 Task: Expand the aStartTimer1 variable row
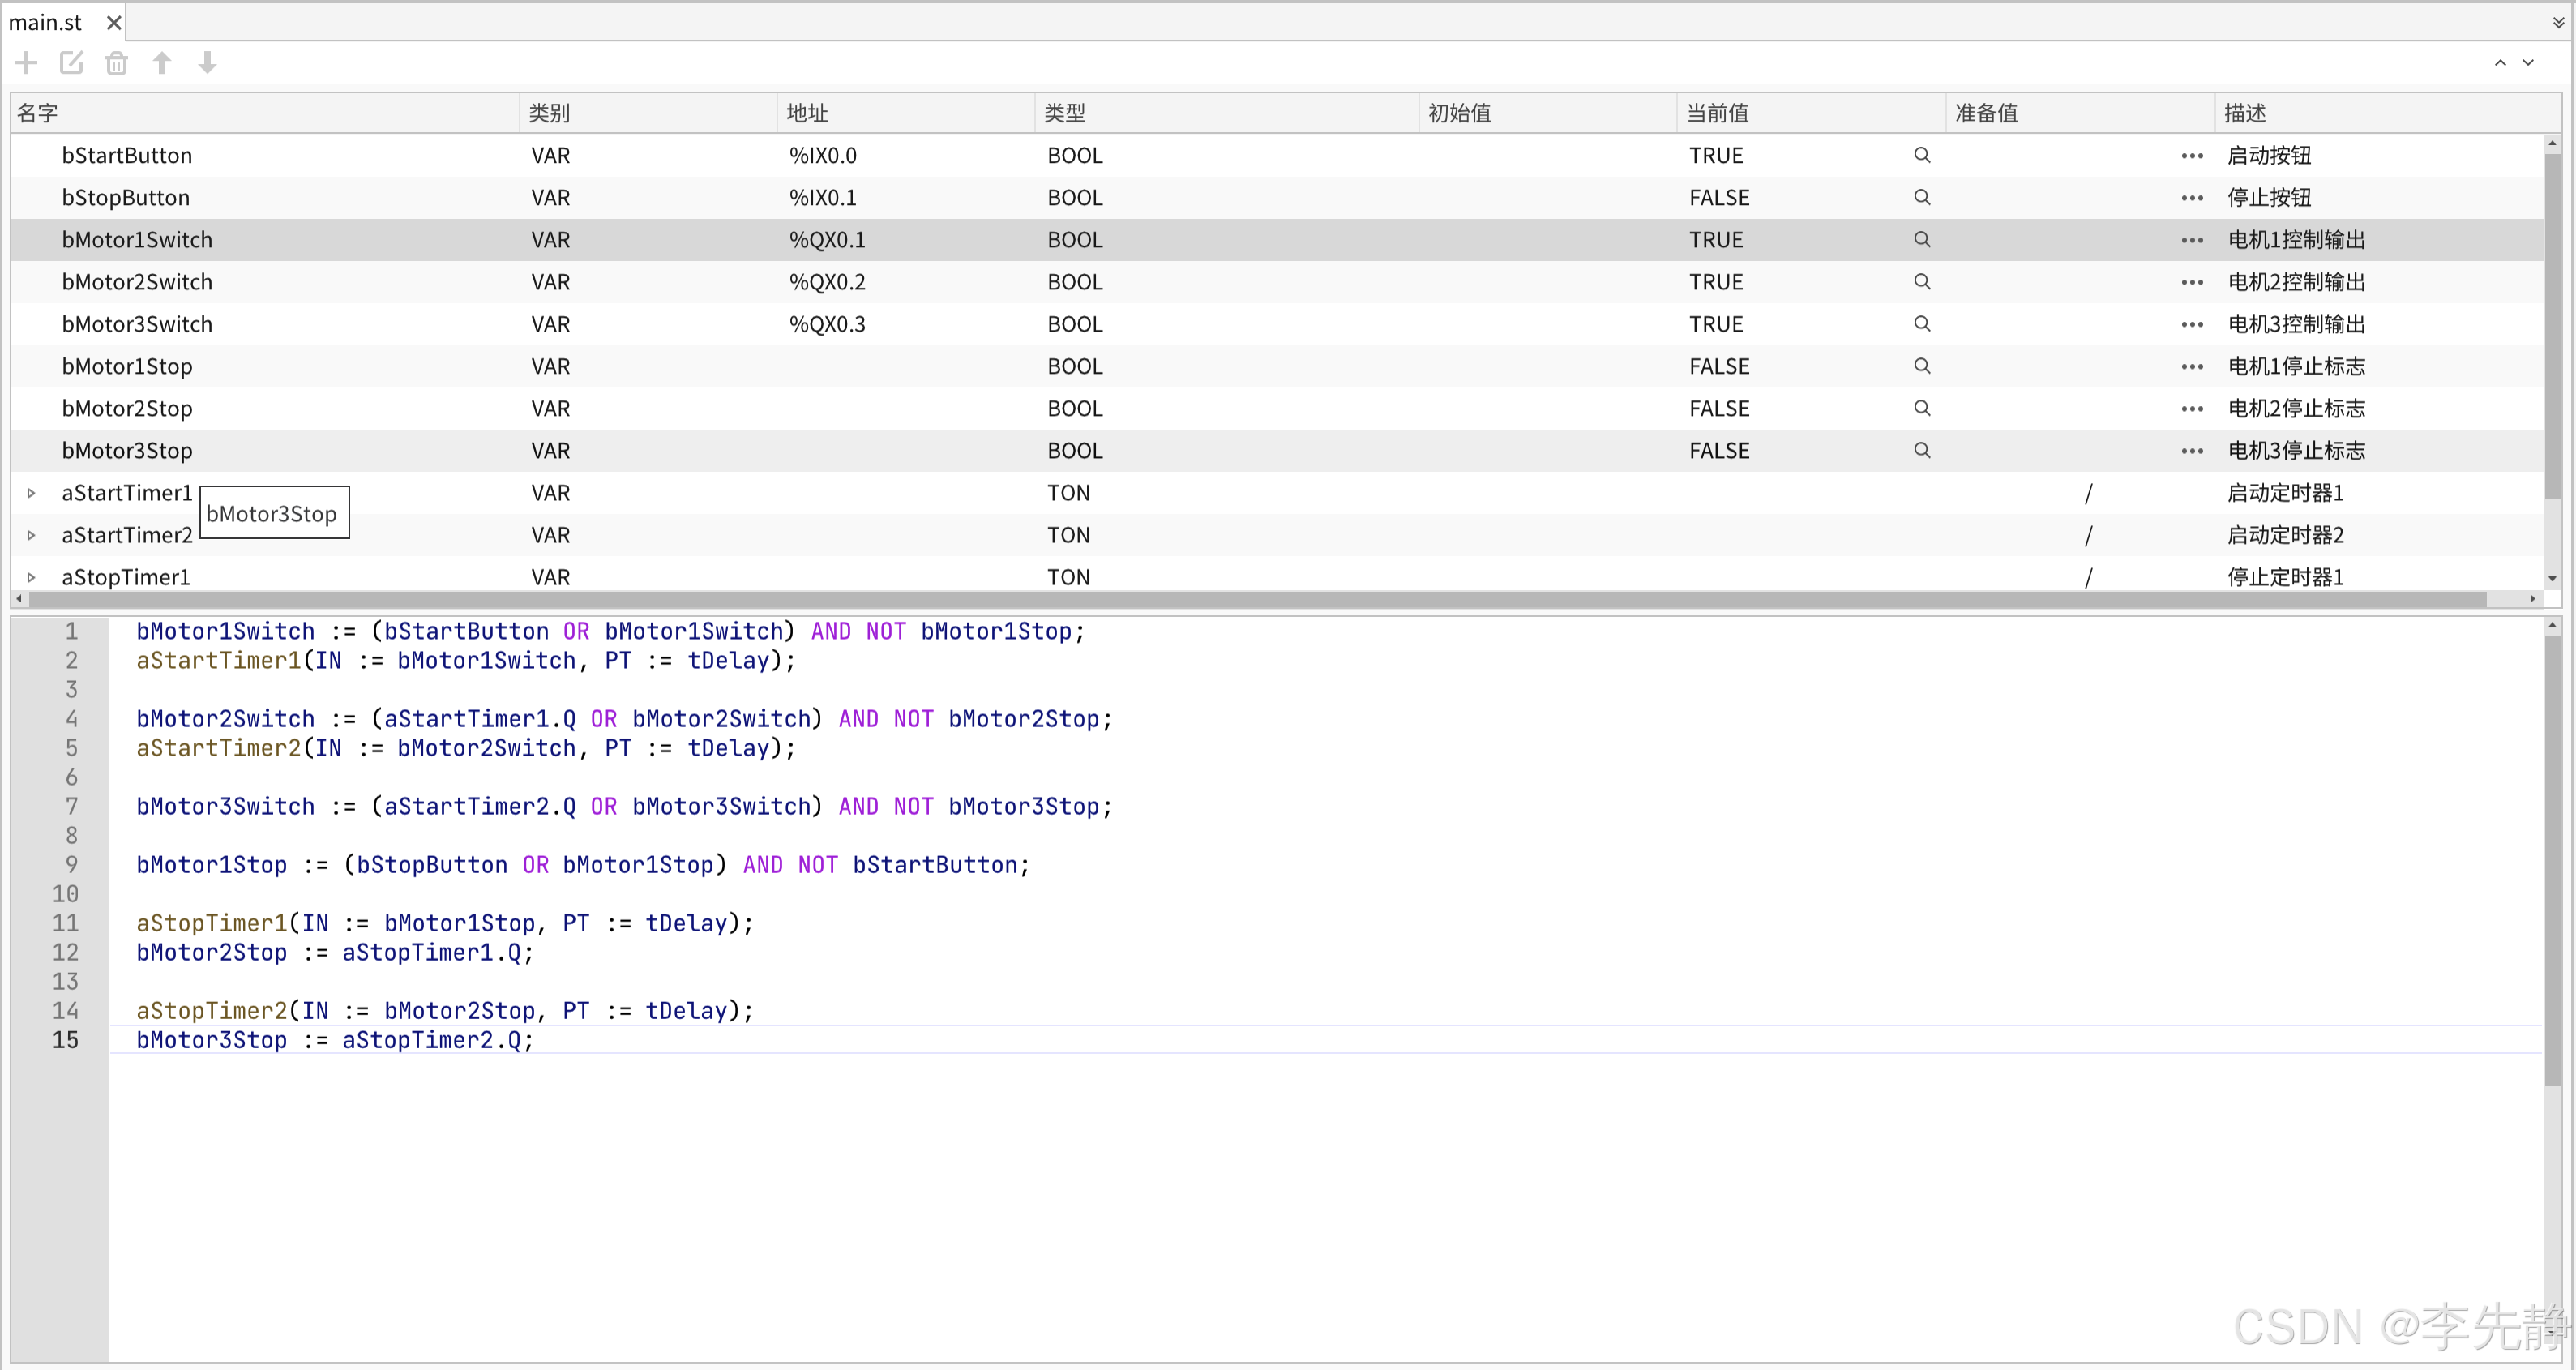[x=31, y=493]
